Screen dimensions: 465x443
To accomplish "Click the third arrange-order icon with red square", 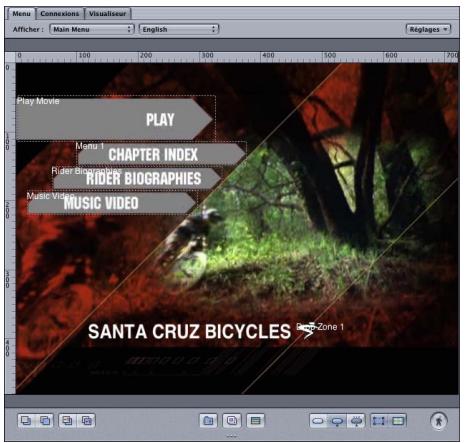I will point(67,421).
